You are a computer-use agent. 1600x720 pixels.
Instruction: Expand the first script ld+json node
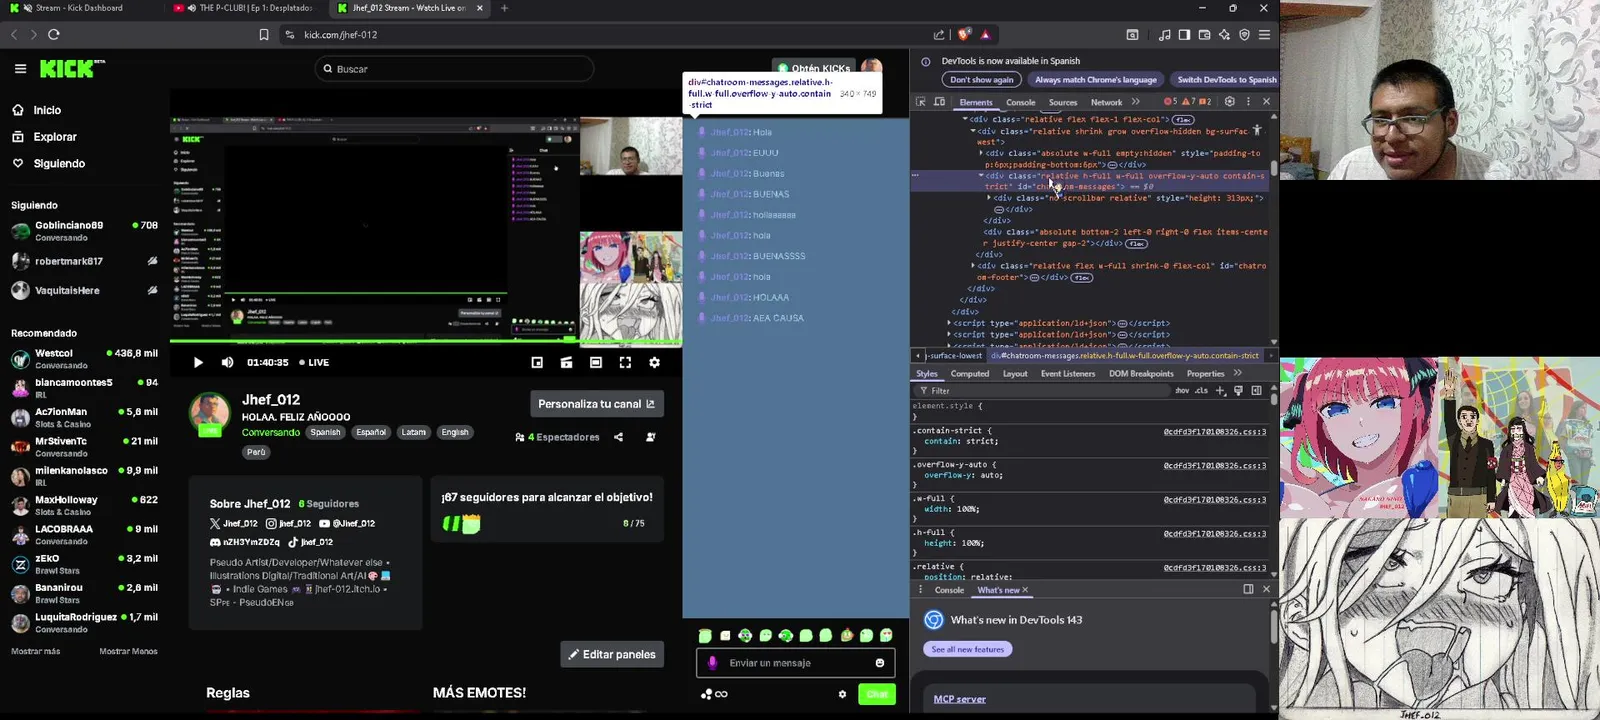click(949, 323)
